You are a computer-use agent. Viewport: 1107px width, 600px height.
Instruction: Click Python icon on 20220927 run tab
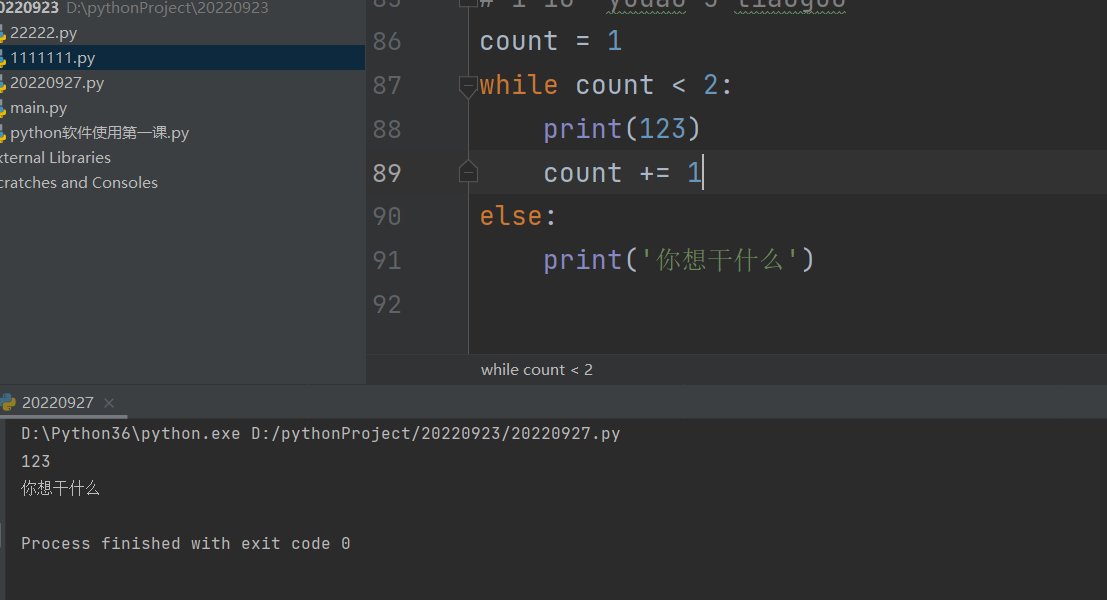tap(8, 402)
